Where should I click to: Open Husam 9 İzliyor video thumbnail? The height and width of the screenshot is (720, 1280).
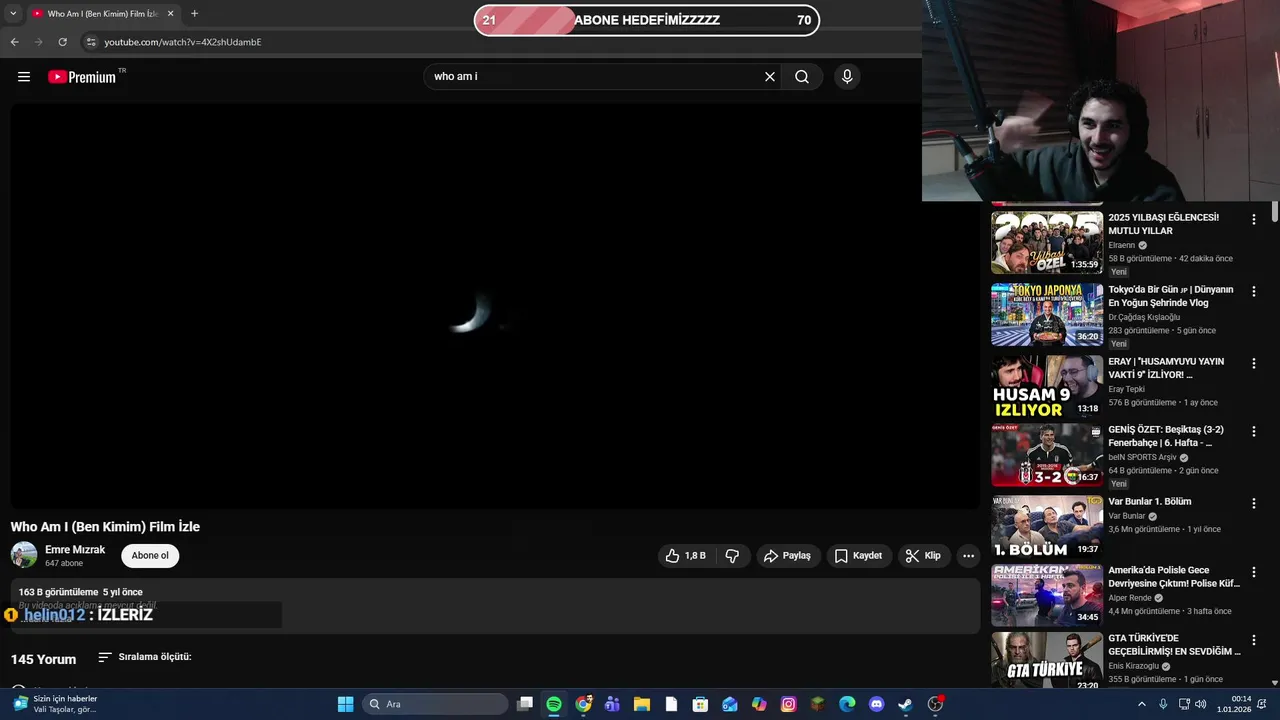[1047, 386]
